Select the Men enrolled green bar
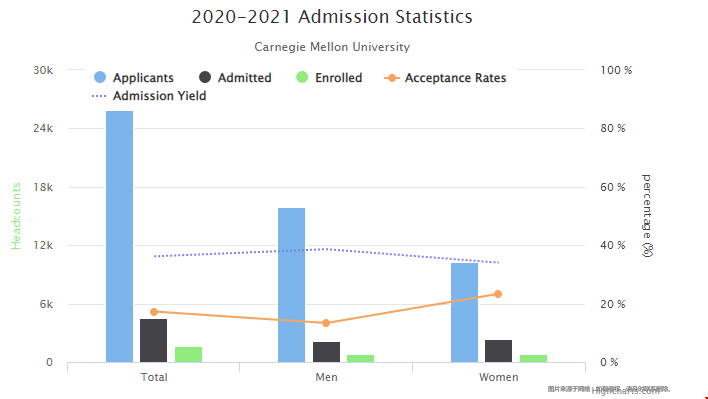Screen dimensions: 708x399 360,359
